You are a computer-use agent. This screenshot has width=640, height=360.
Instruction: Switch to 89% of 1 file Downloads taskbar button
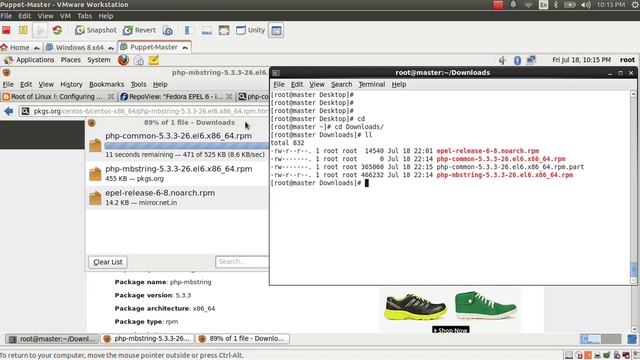click(242, 339)
